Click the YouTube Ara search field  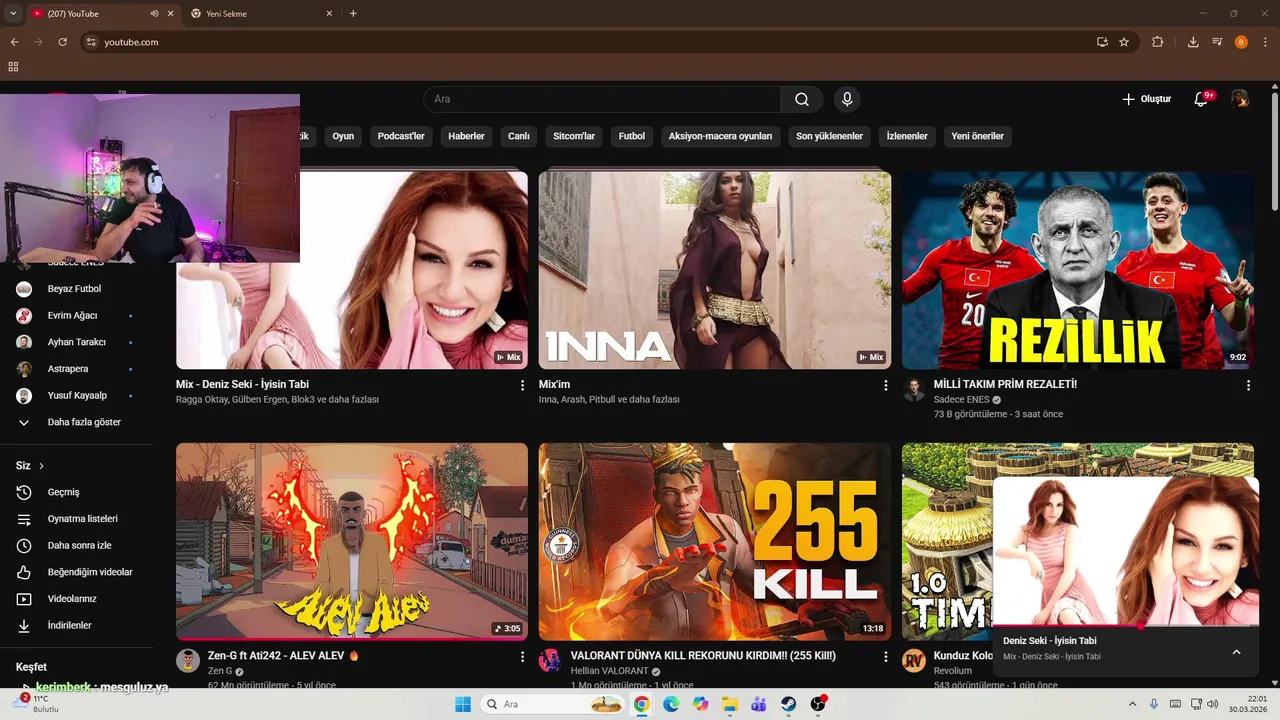pos(602,99)
